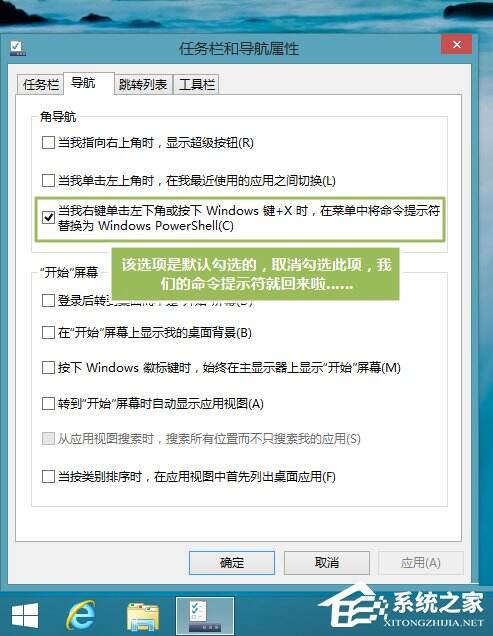Open the 工具栏 tab
The height and width of the screenshot is (636, 493).
click(x=196, y=85)
